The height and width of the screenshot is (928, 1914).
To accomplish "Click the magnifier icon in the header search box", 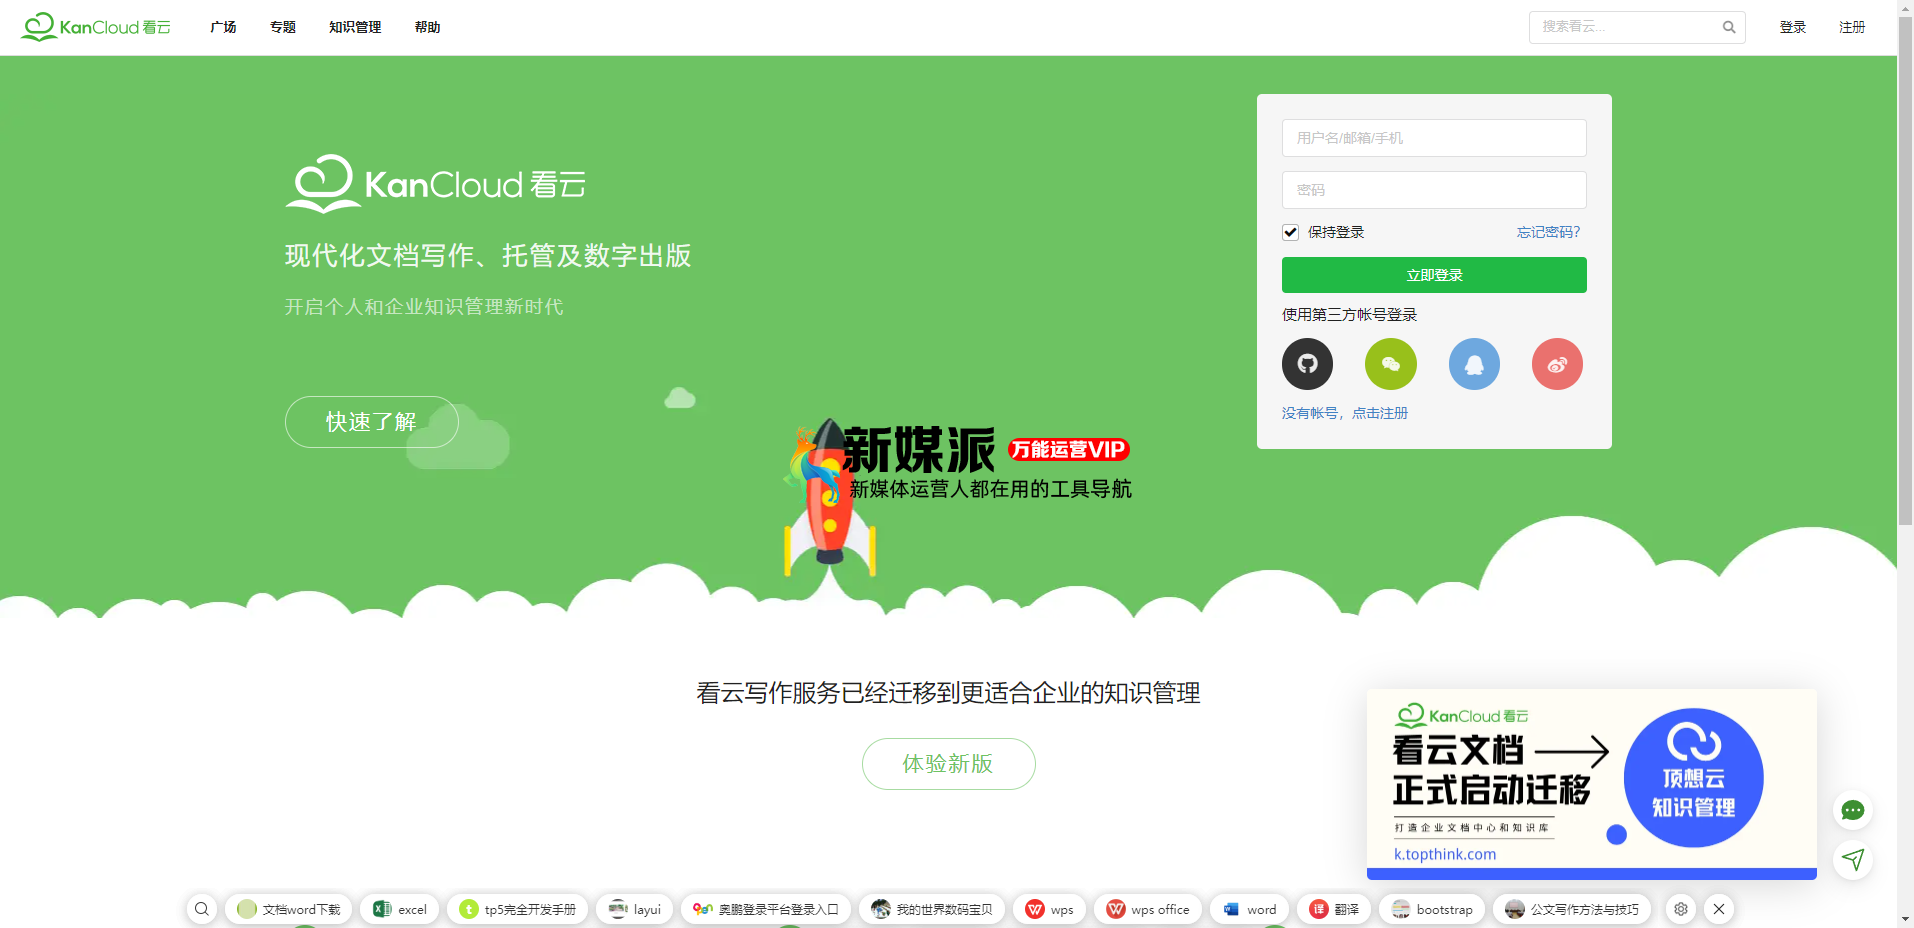I will point(1729,27).
